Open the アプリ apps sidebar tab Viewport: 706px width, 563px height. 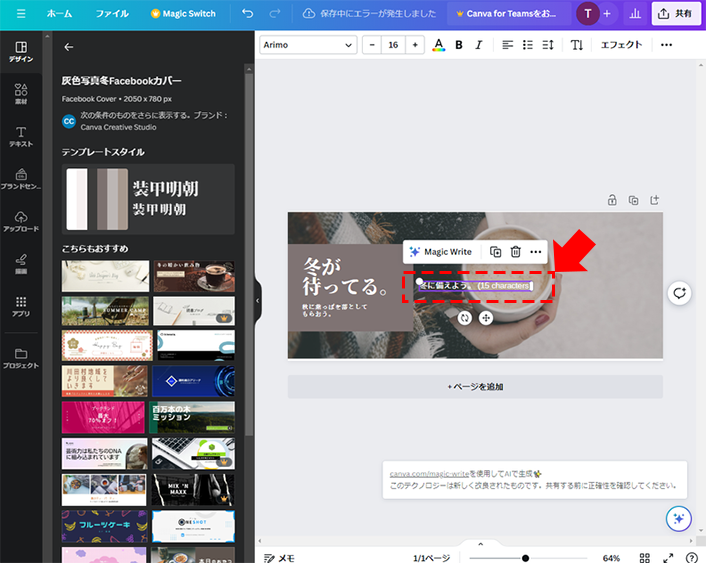tap(21, 306)
